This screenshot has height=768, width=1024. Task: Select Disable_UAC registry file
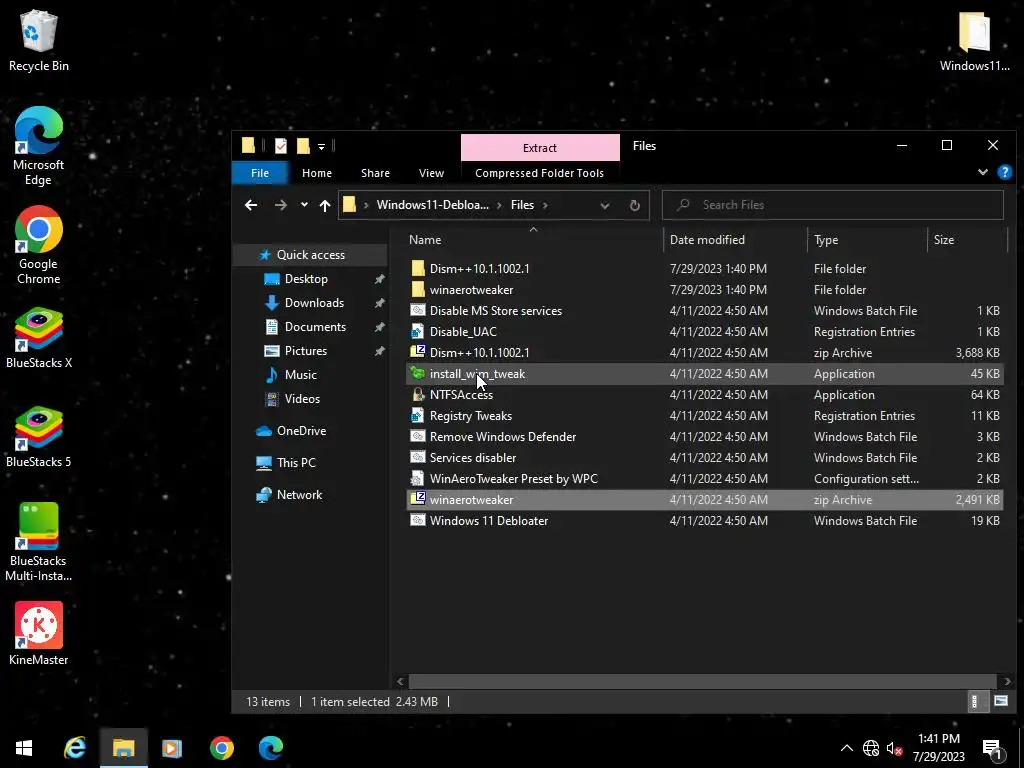click(x=705, y=332)
